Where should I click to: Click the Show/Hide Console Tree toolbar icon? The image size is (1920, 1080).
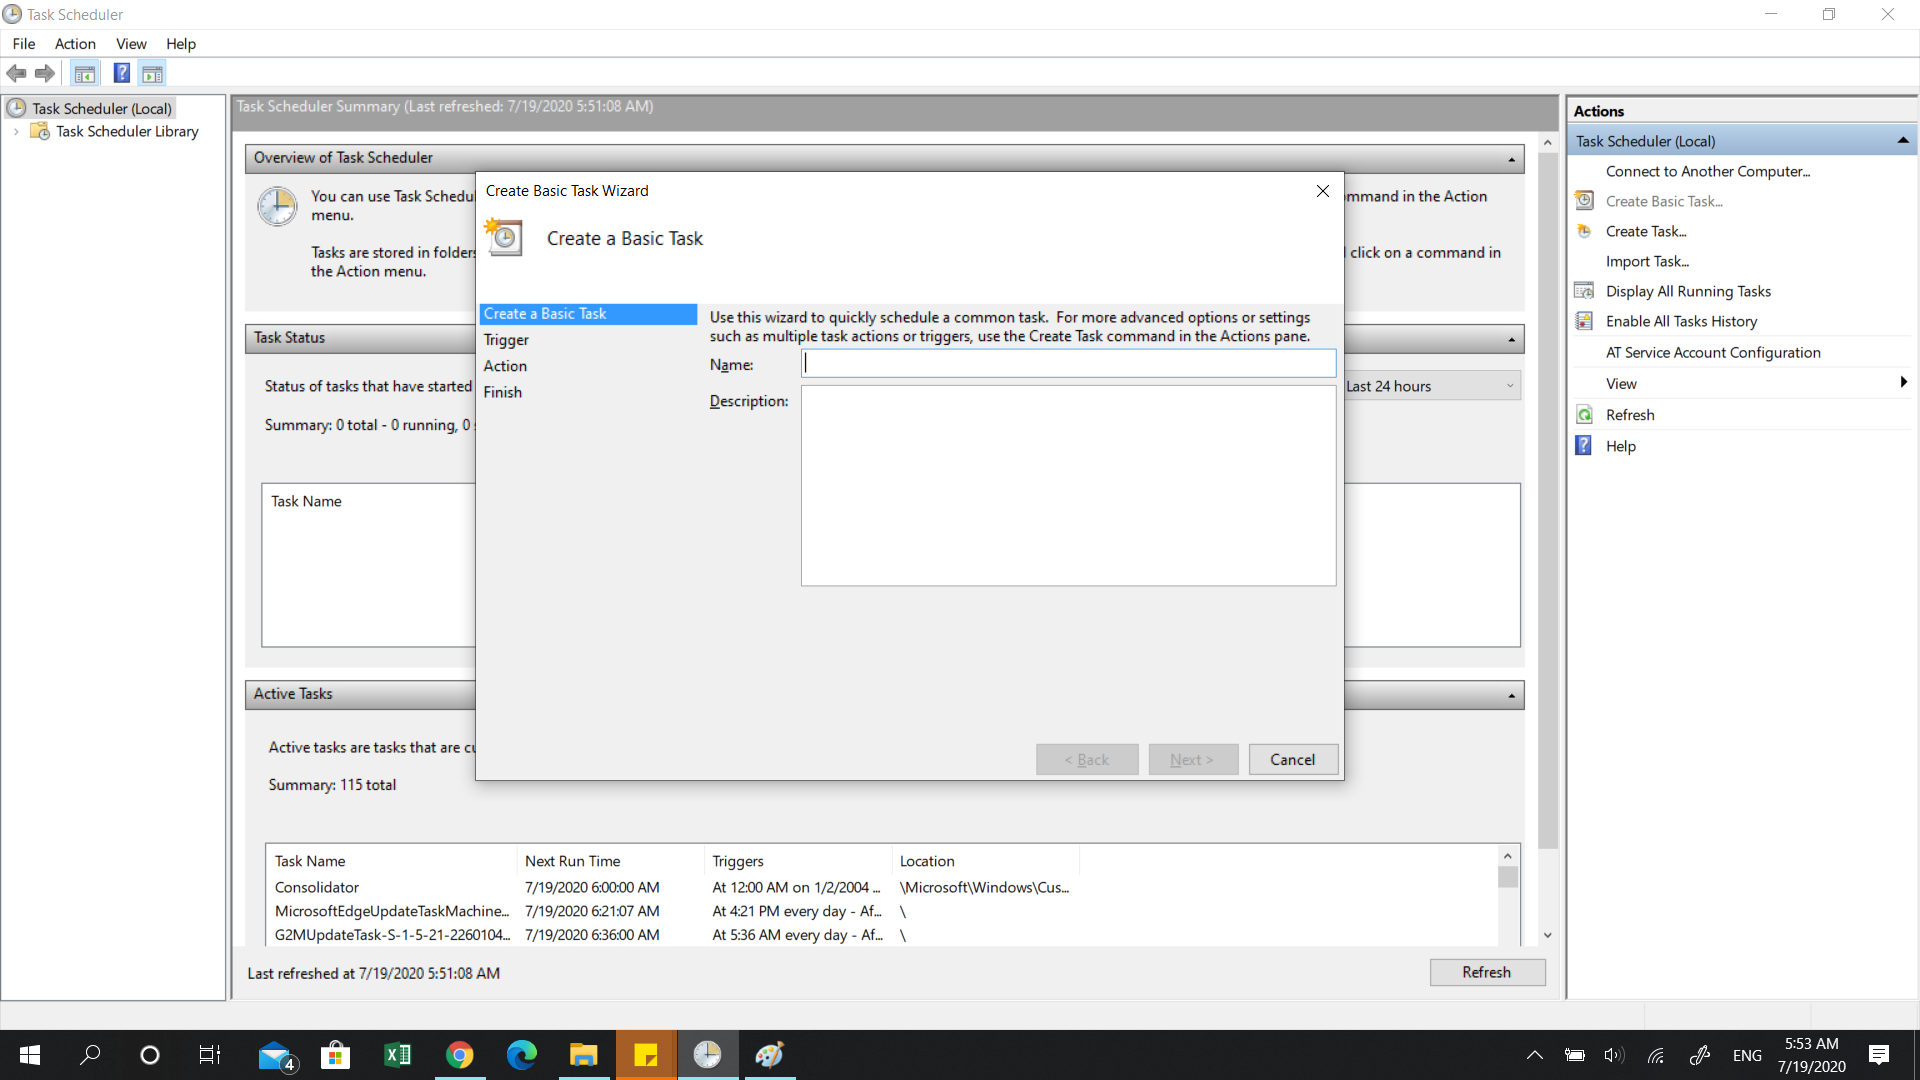pos(85,73)
